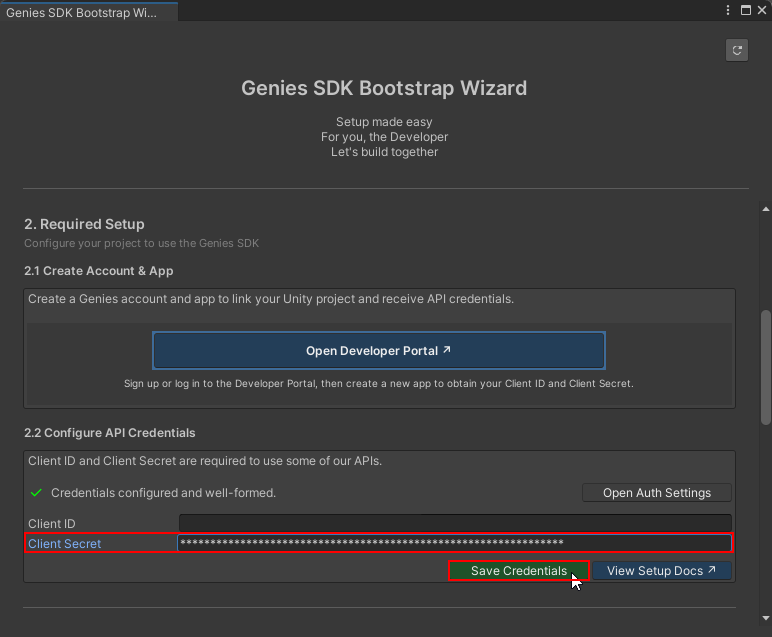Focus the Client ID input field

coord(455,523)
